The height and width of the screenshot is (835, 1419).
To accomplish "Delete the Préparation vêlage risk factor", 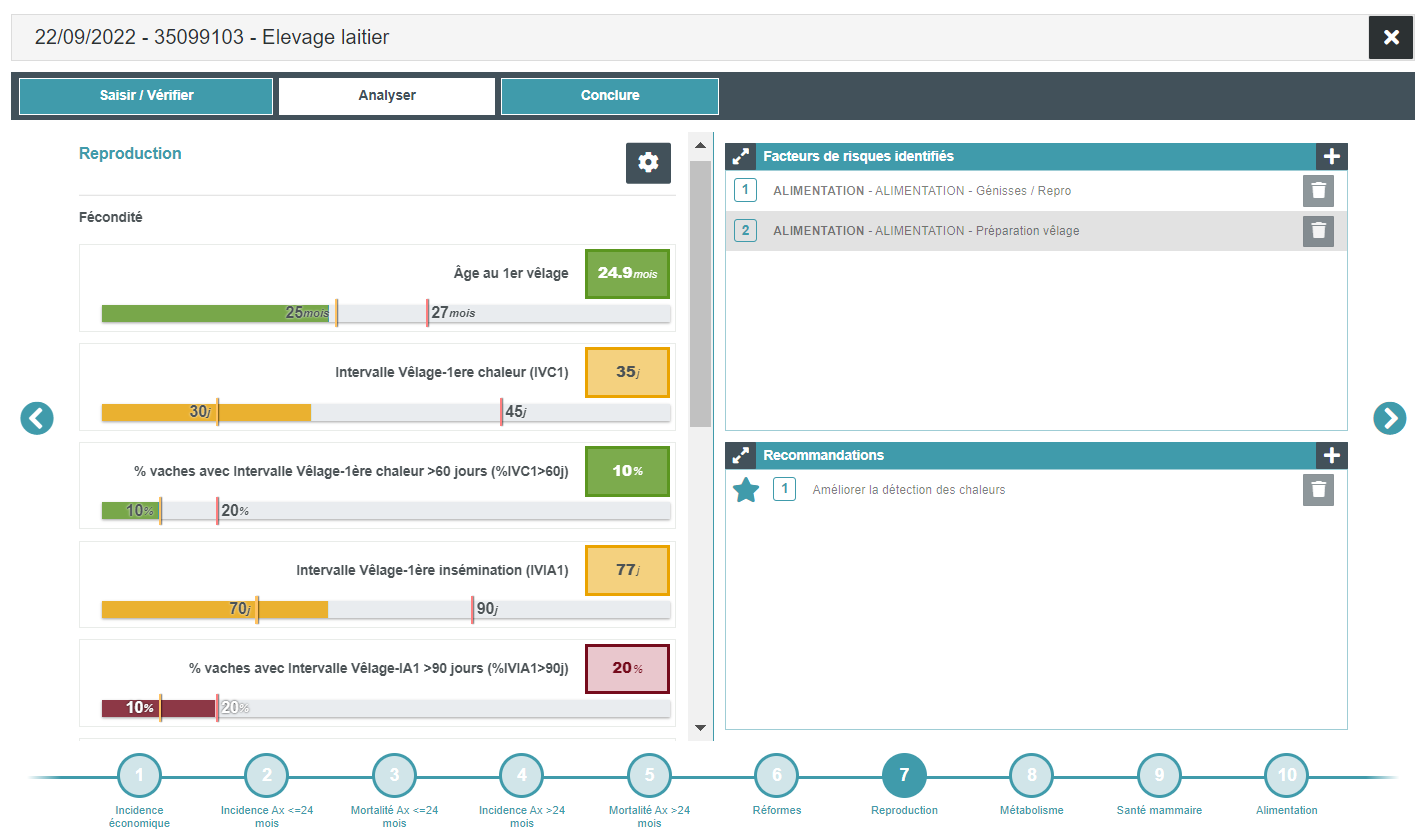I will click(1318, 231).
